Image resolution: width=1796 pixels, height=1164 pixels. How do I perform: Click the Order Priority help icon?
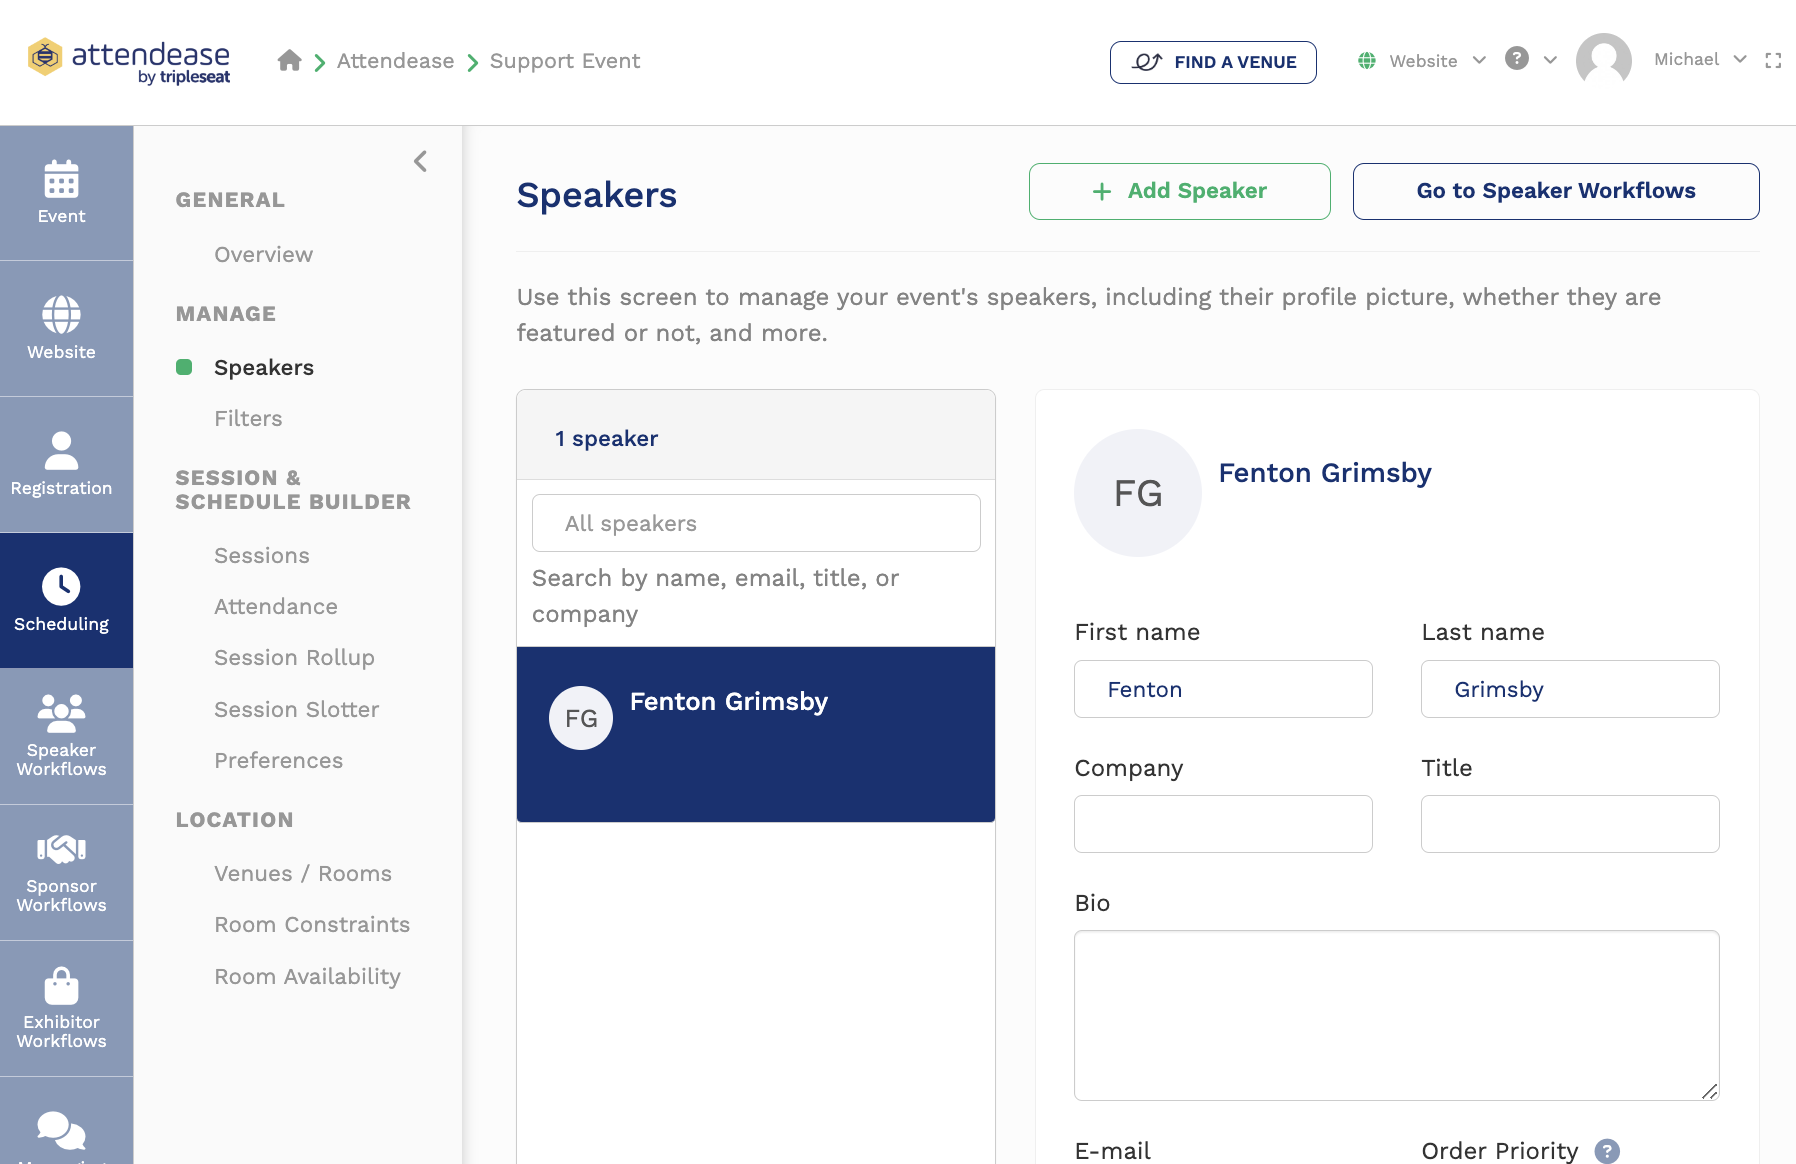[x=1607, y=1151]
